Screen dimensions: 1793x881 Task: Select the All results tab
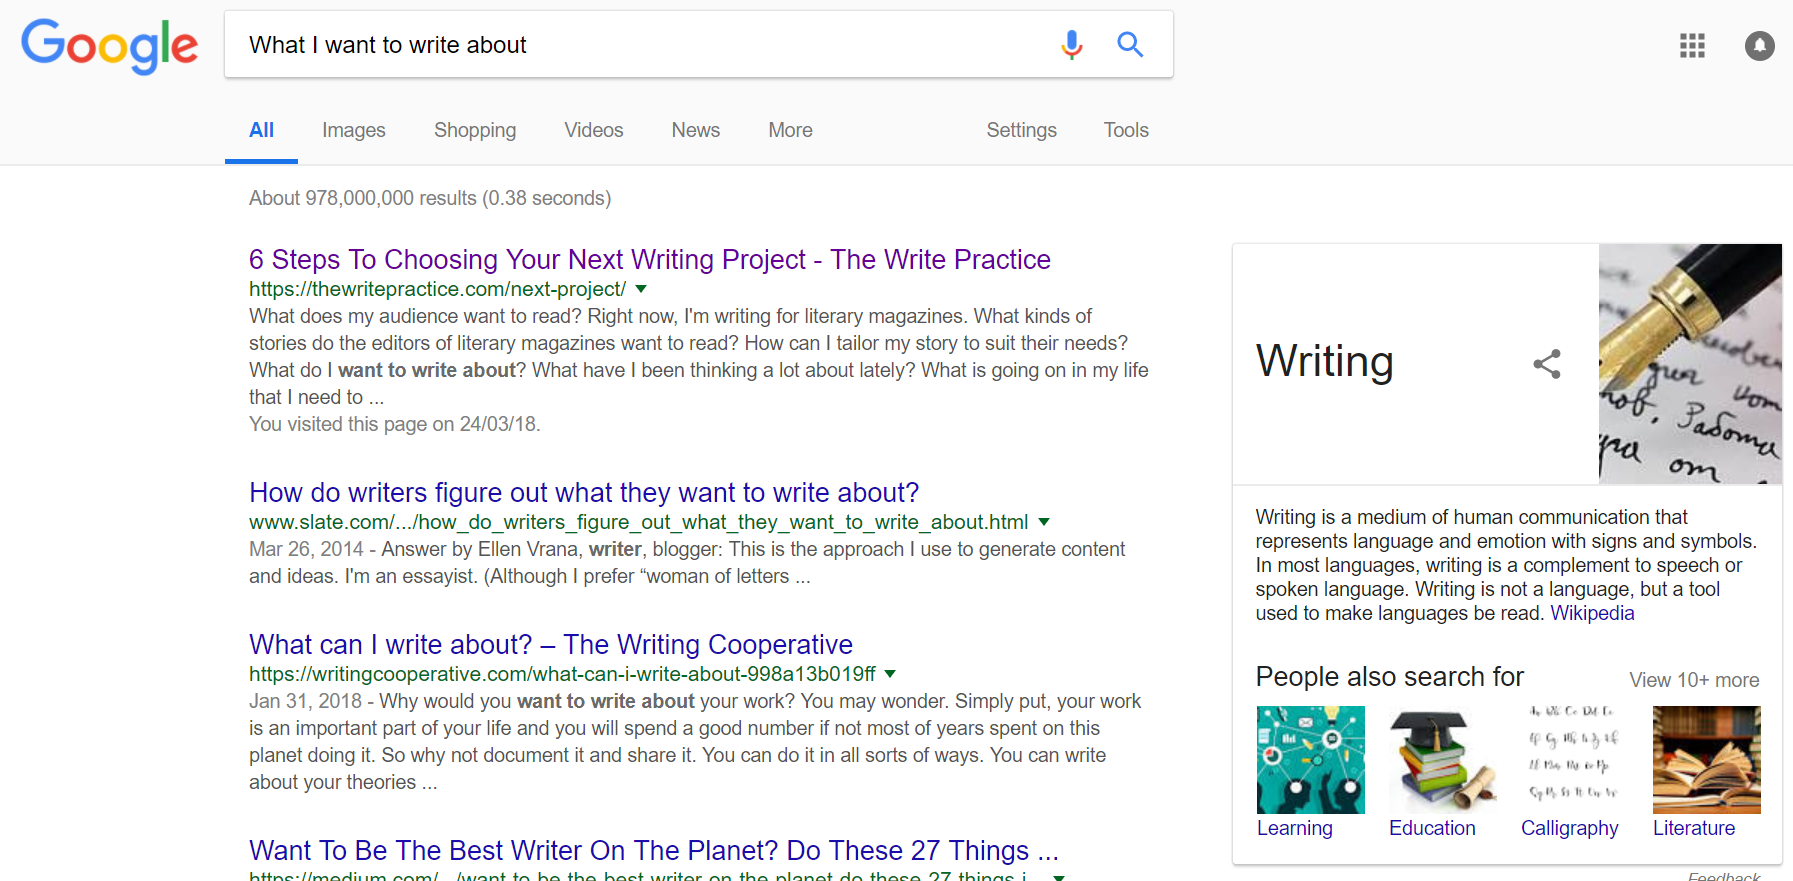coord(261,131)
